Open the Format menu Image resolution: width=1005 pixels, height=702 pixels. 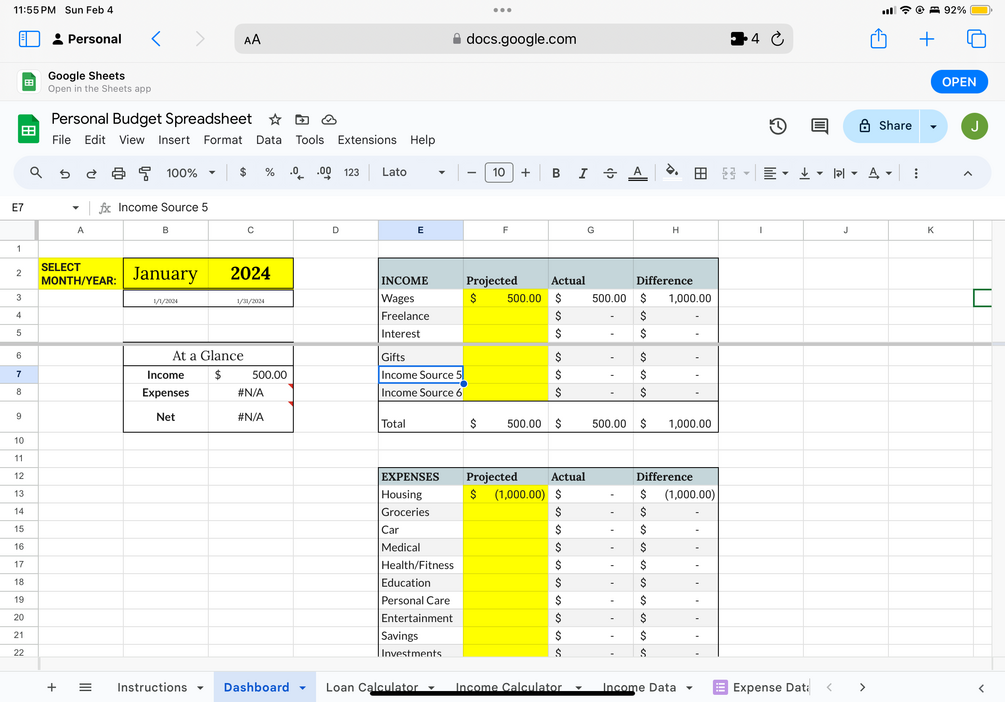(x=223, y=140)
